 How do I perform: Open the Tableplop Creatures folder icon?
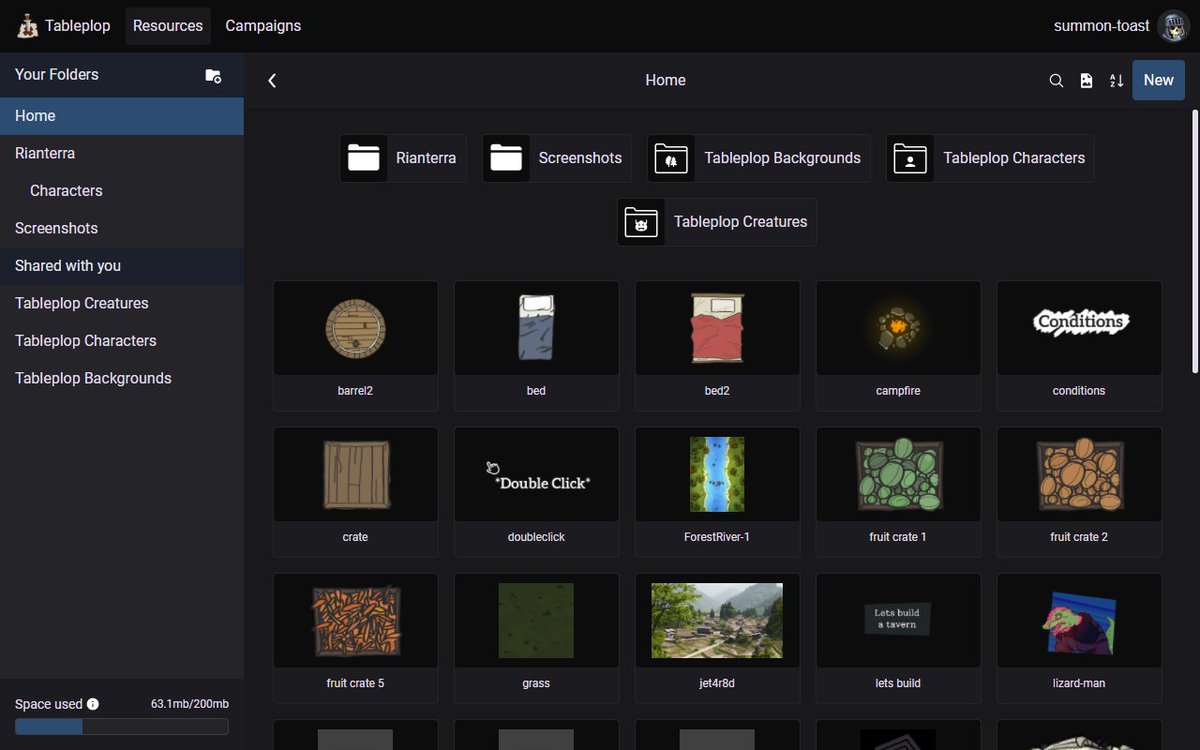tap(641, 222)
